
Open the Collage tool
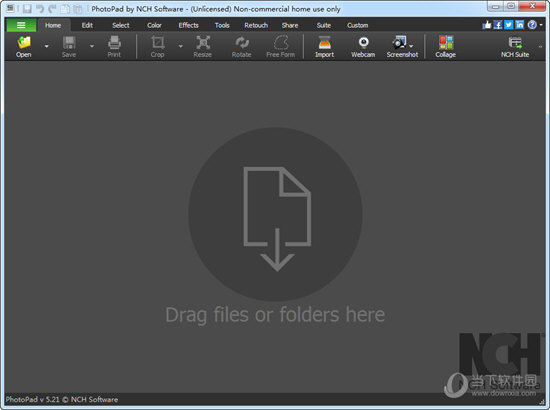[445, 46]
